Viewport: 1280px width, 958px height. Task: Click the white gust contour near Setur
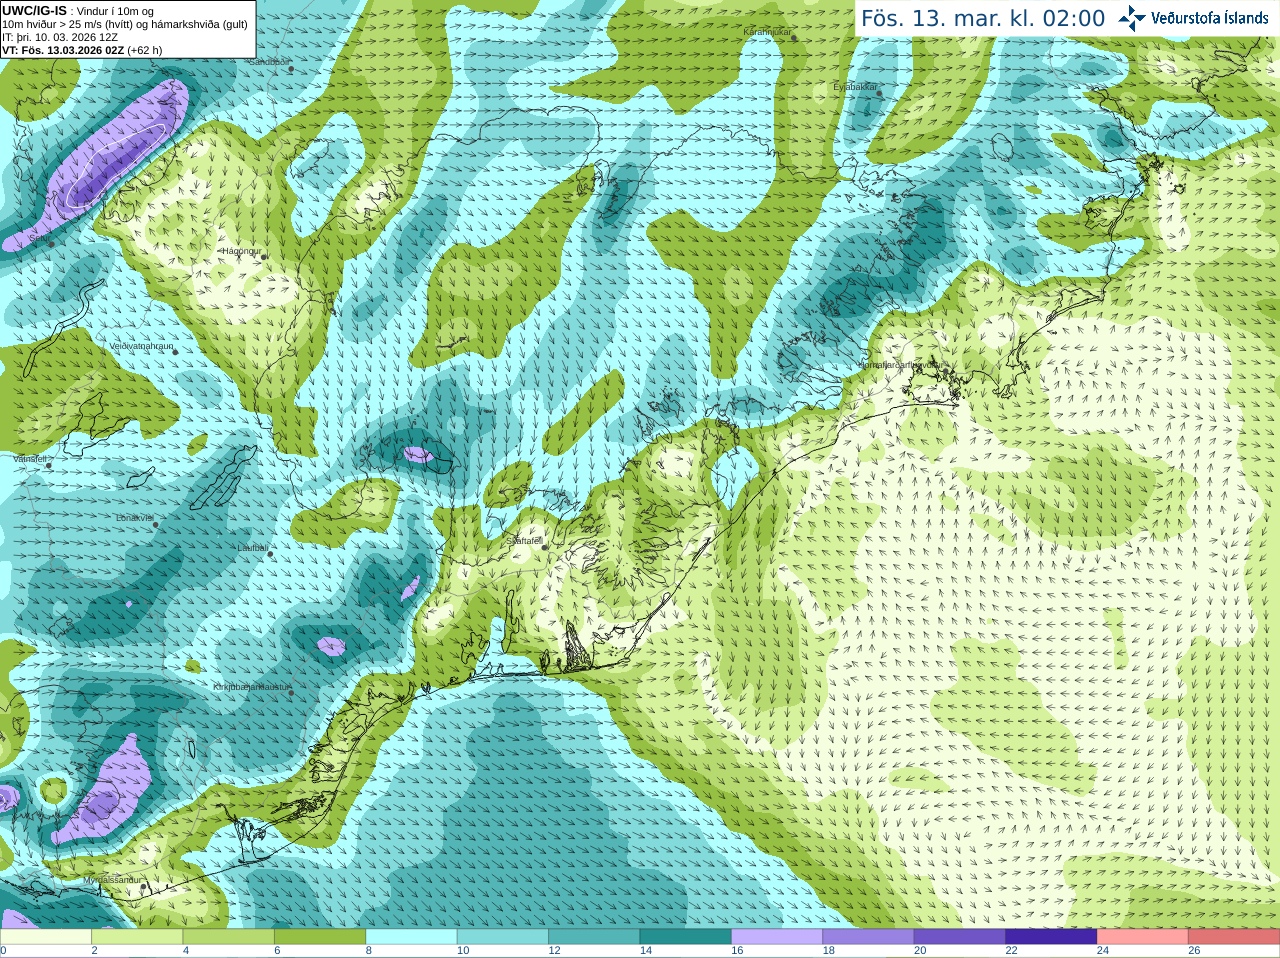click(x=114, y=165)
